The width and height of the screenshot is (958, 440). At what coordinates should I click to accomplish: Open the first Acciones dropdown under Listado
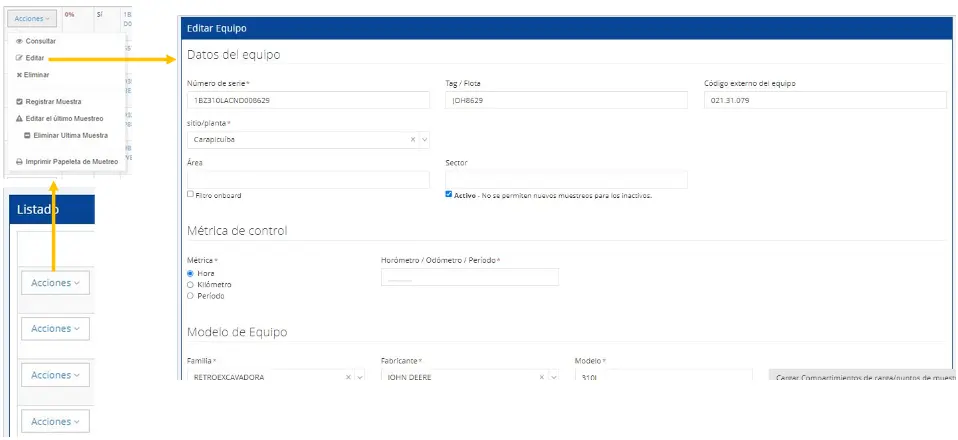pos(56,283)
